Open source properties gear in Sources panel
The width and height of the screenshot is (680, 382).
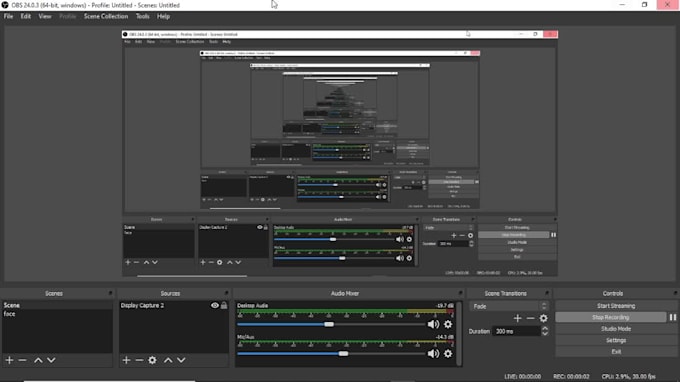coord(152,360)
